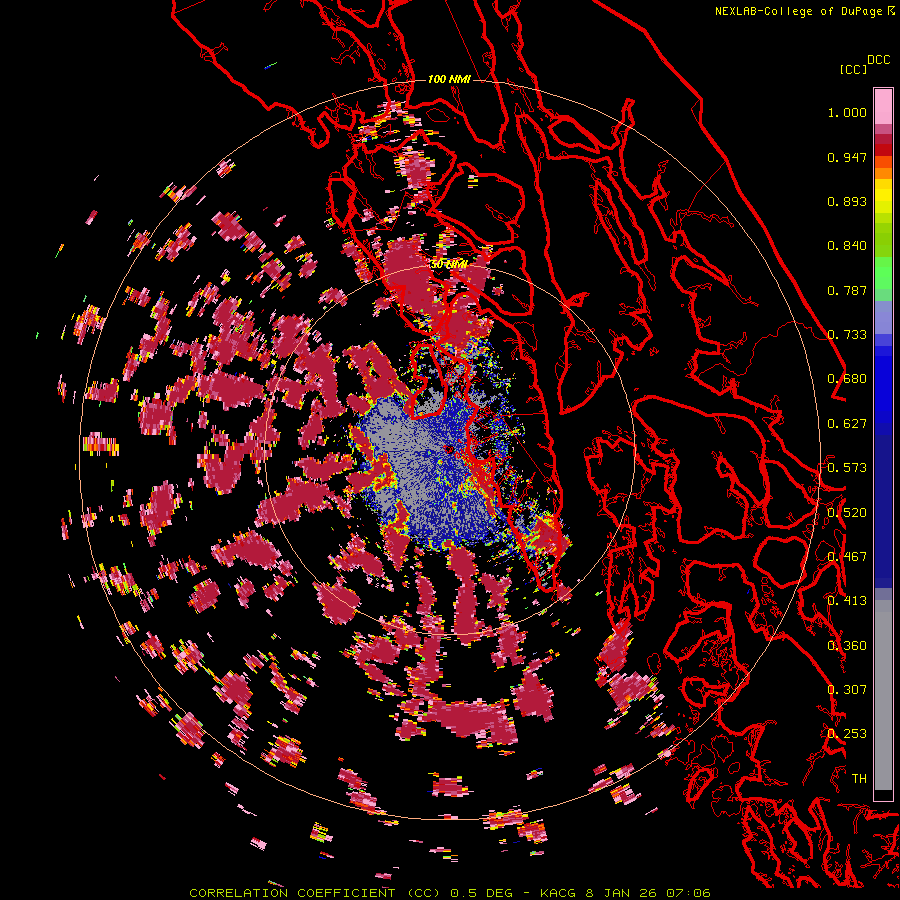
Task: Click the 0.893 scale value
Action: (847, 201)
